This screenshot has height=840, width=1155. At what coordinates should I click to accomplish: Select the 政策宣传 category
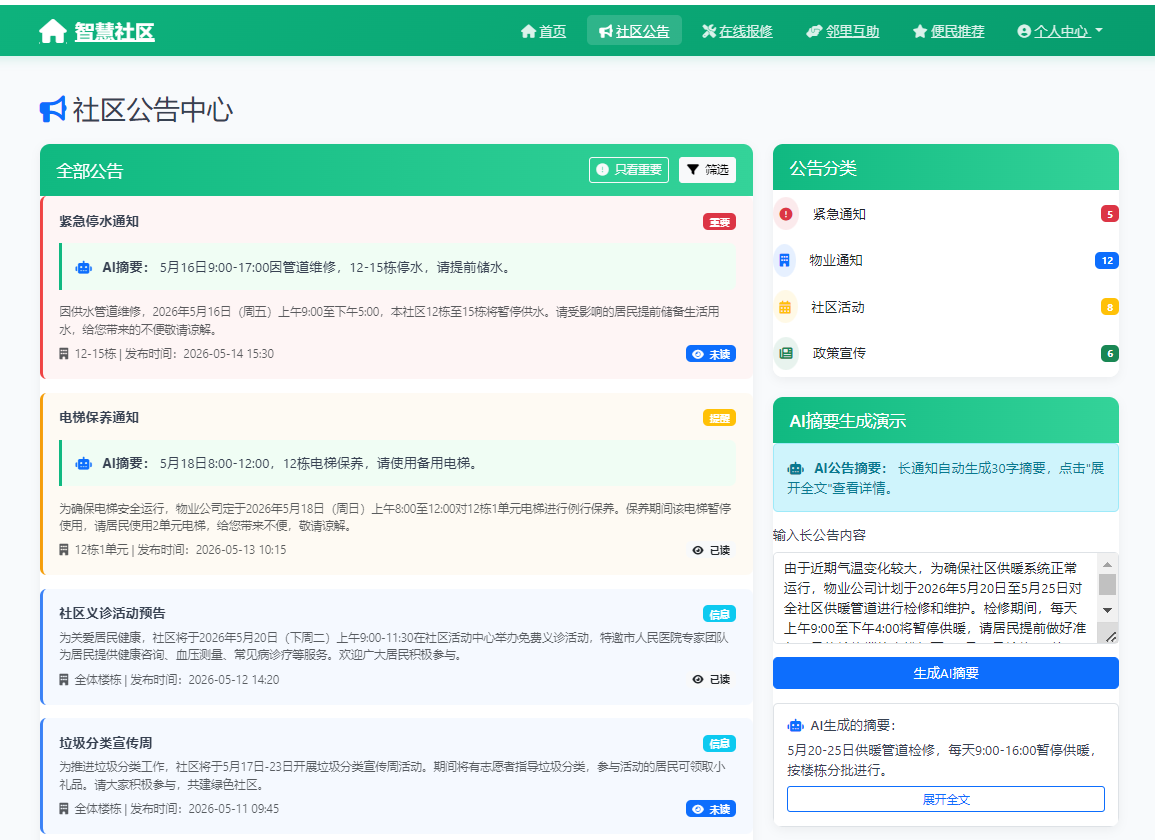946,353
